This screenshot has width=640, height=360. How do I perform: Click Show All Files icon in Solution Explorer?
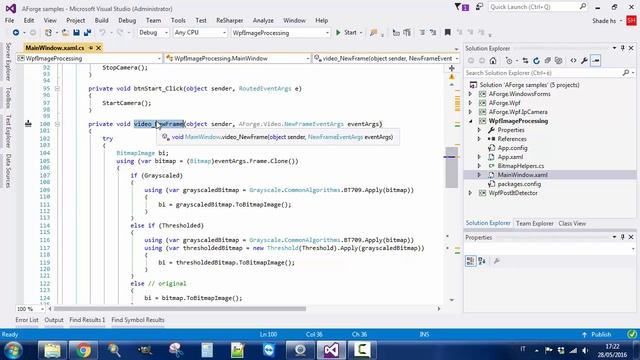tap(558, 61)
